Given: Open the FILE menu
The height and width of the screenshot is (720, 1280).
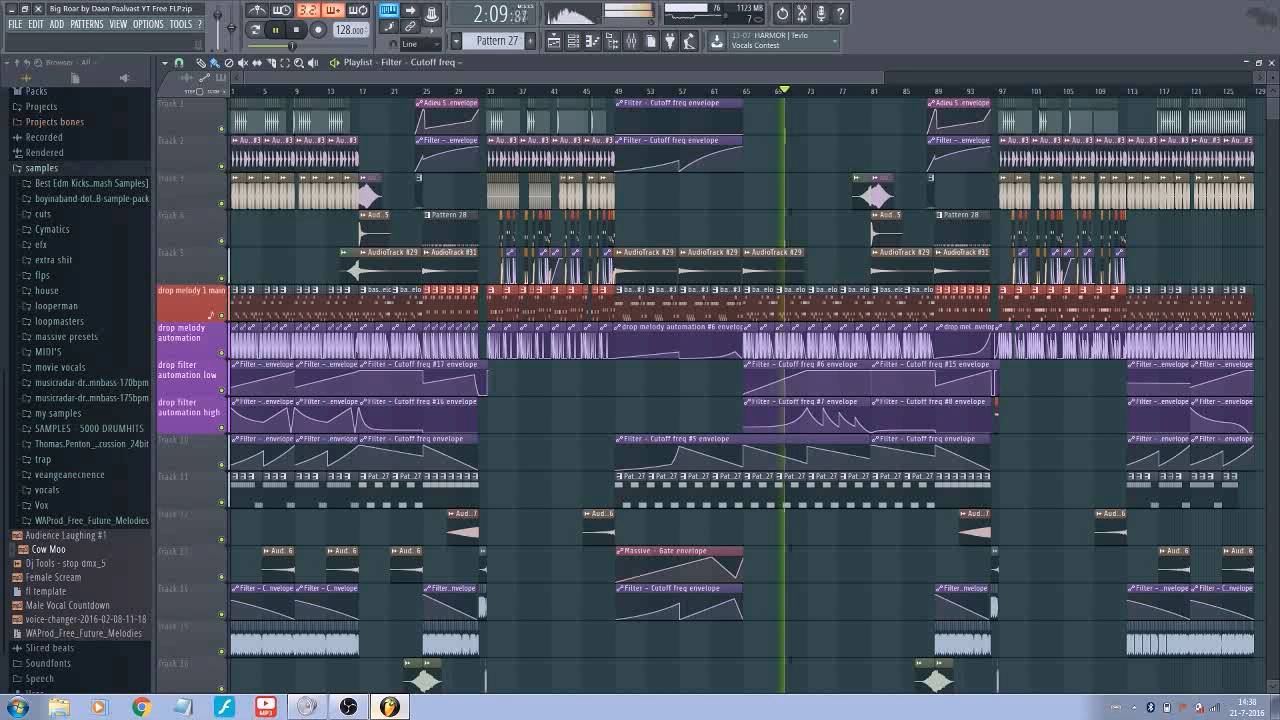Looking at the screenshot, I should pos(15,24).
